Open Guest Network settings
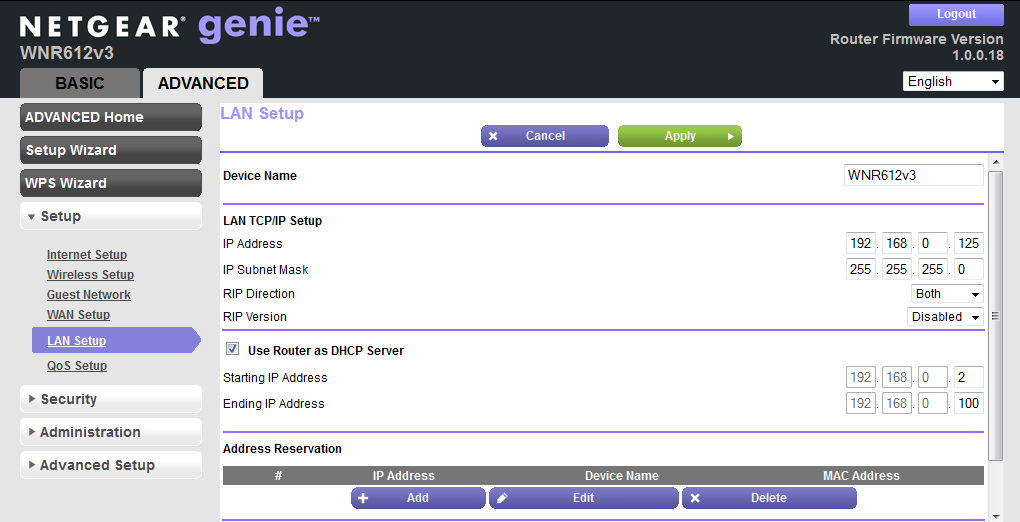The height and width of the screenshot is (522, 1020). tap(88, 295)
